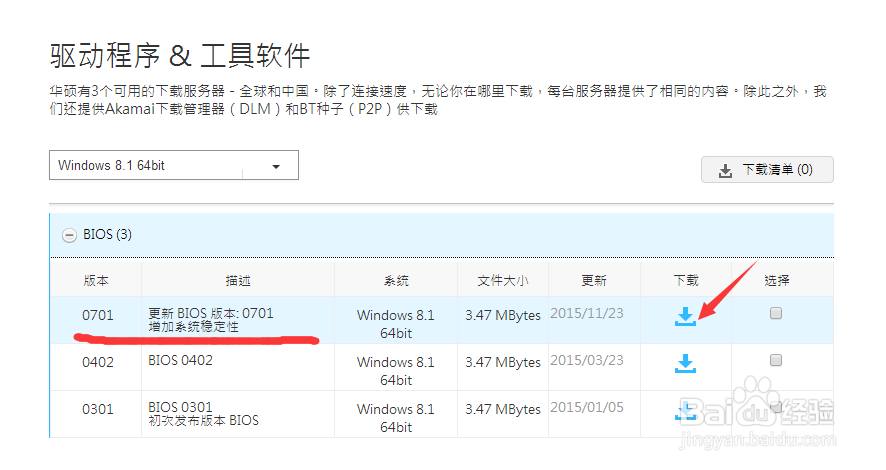Click the 选择 column header
The height and width of the screenshot is (470, 886).
[777, 280]
